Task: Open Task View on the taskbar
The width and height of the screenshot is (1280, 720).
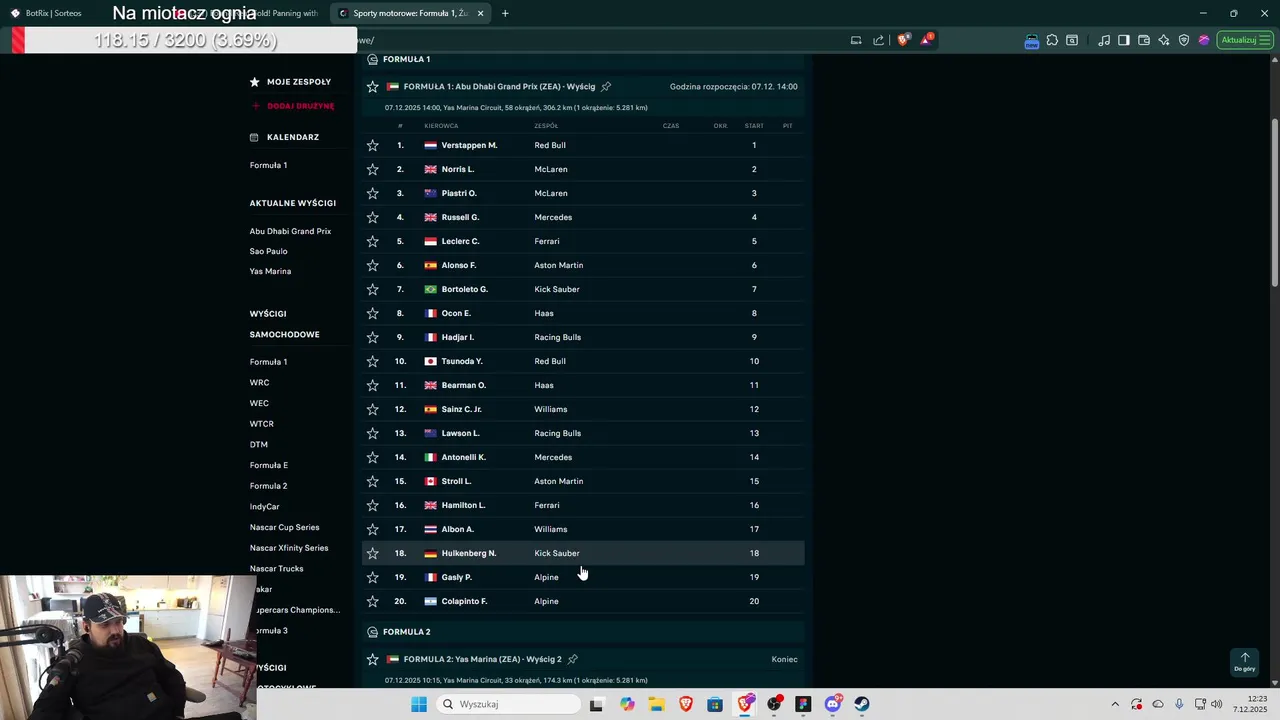Action: tap(596, 704)
